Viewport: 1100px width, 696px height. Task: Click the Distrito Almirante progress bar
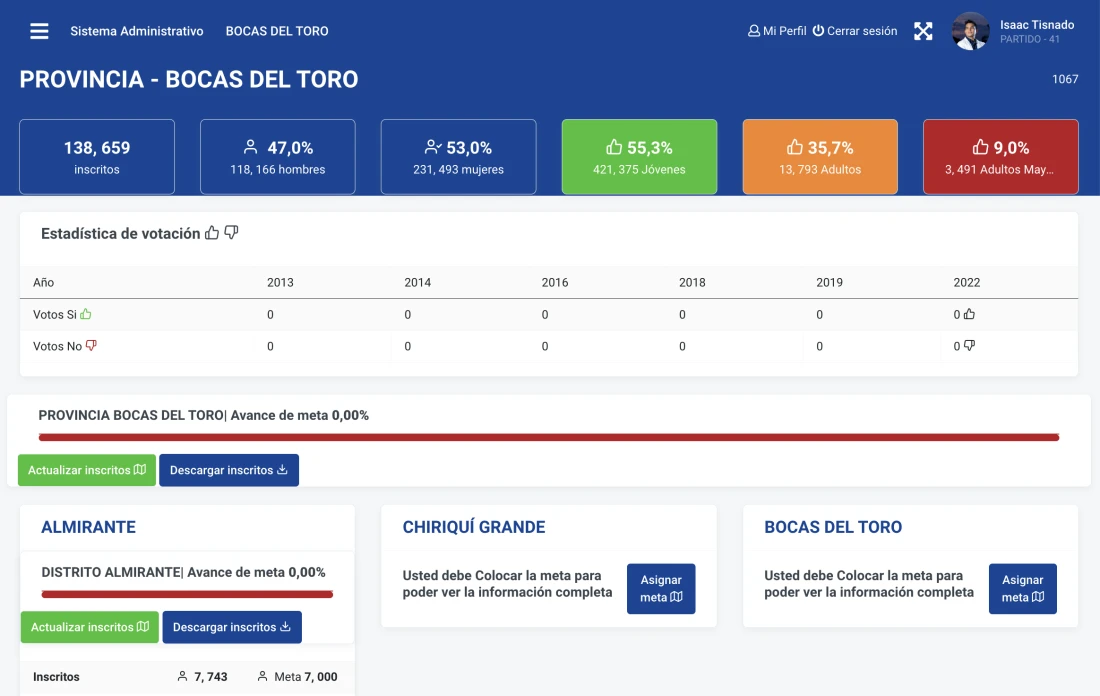click(187, 594)
